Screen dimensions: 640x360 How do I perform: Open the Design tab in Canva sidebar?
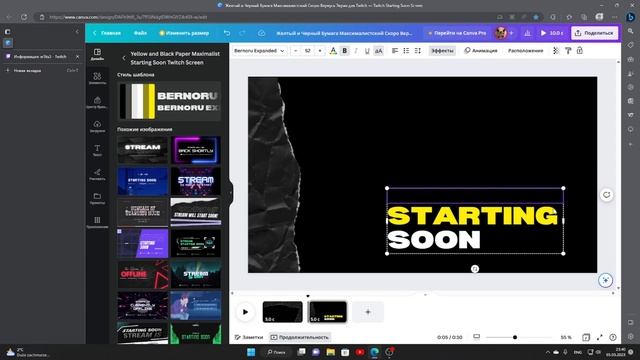pyautogui.click(x=97, y=54)
